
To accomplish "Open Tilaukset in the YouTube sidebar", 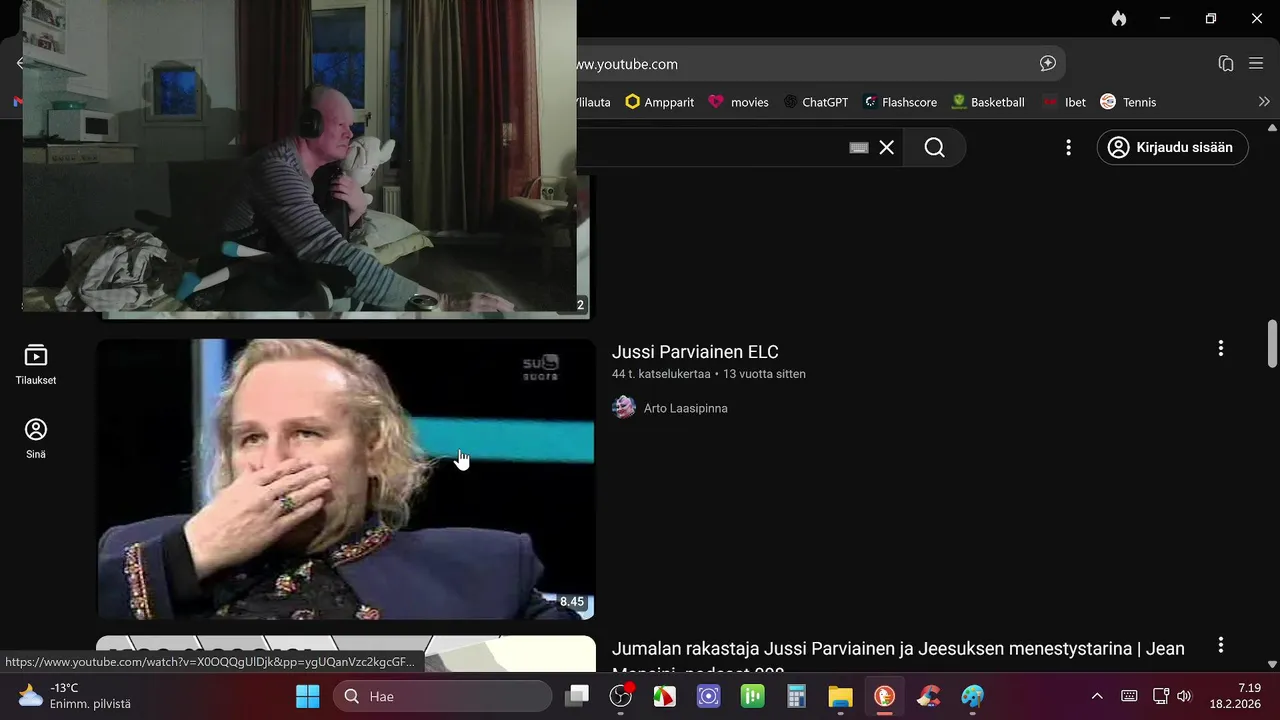I will 36,365.
